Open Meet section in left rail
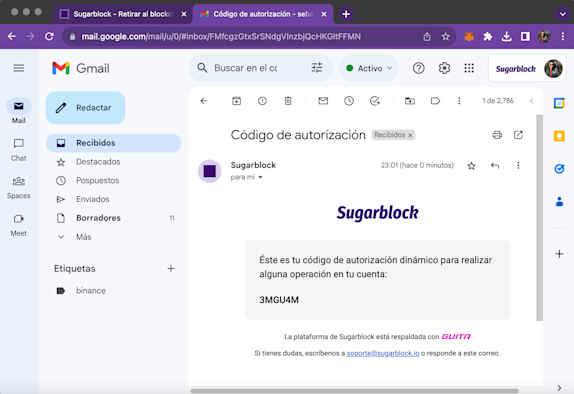Screen dimensions: 574x394 pyautogui.click(x=19, y=225)
